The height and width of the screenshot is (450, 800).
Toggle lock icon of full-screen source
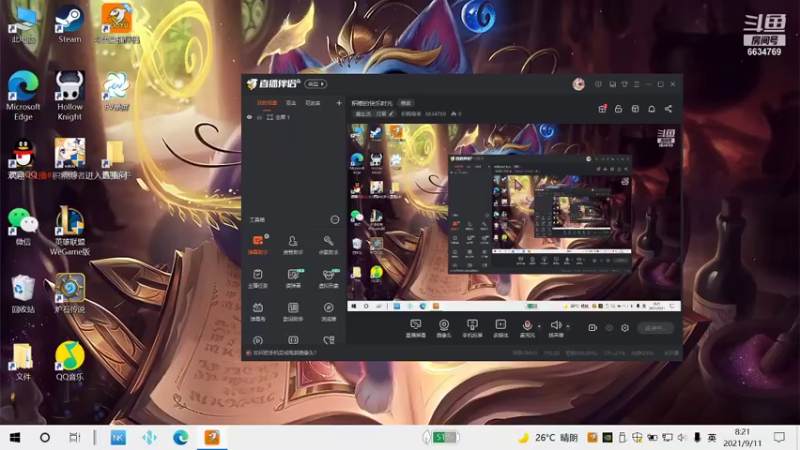pyautogui.click(x=259, y=117)
